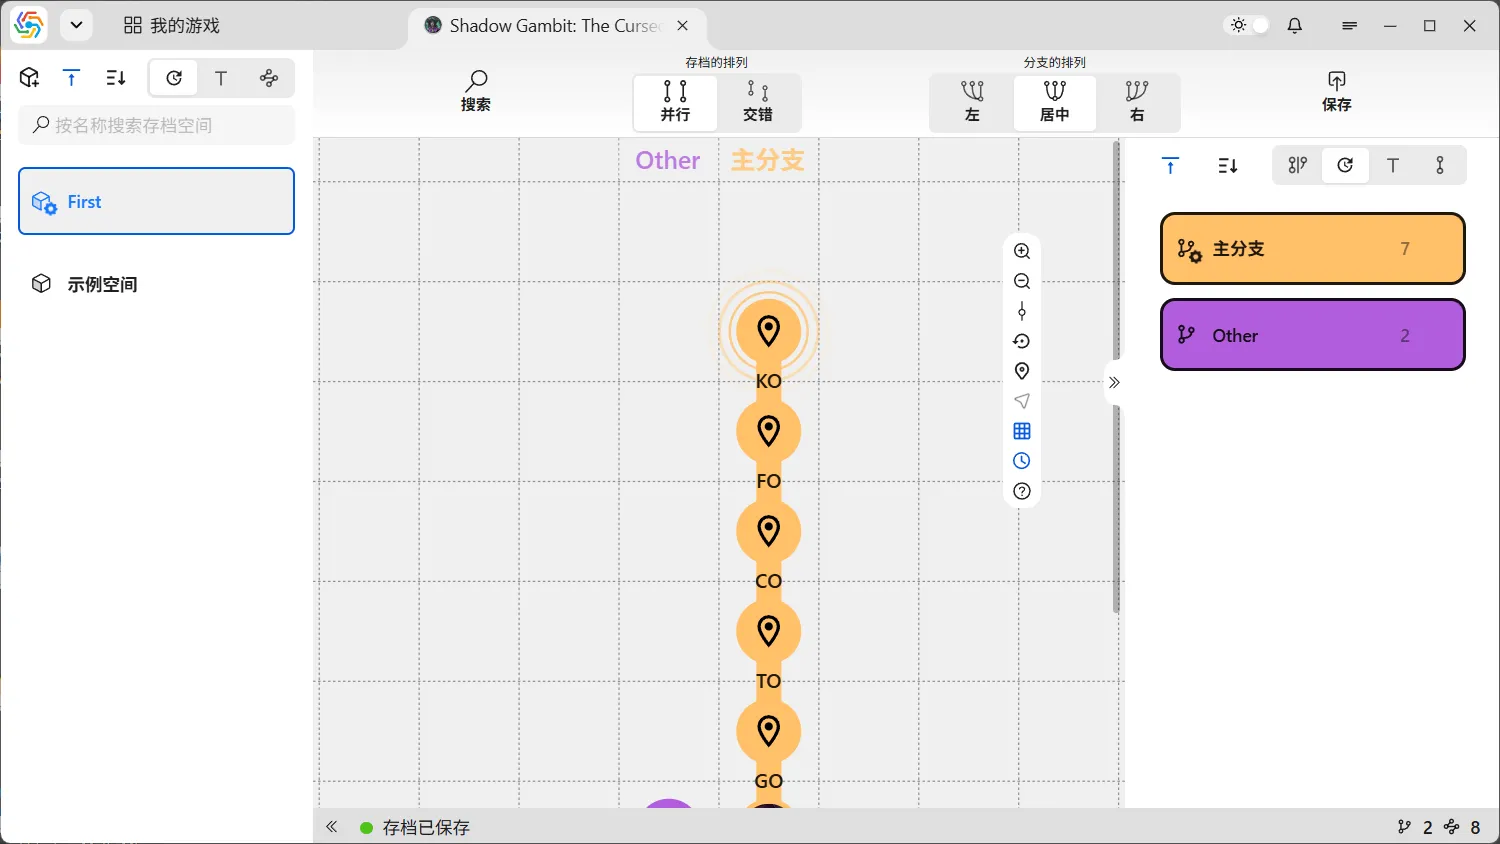
Task: Open the notifications bell
Action: coord(1295,26)
